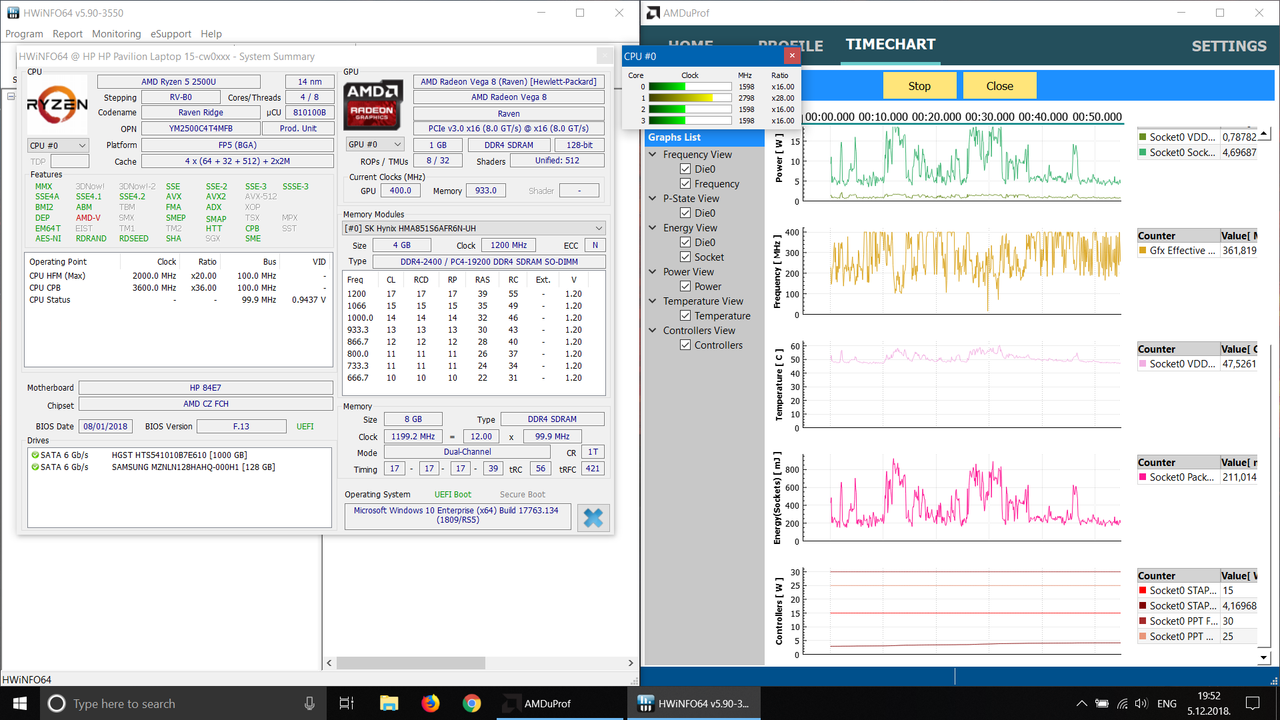
Task: Click the ENG input language indicator
Action: [x=1167, y=704]
